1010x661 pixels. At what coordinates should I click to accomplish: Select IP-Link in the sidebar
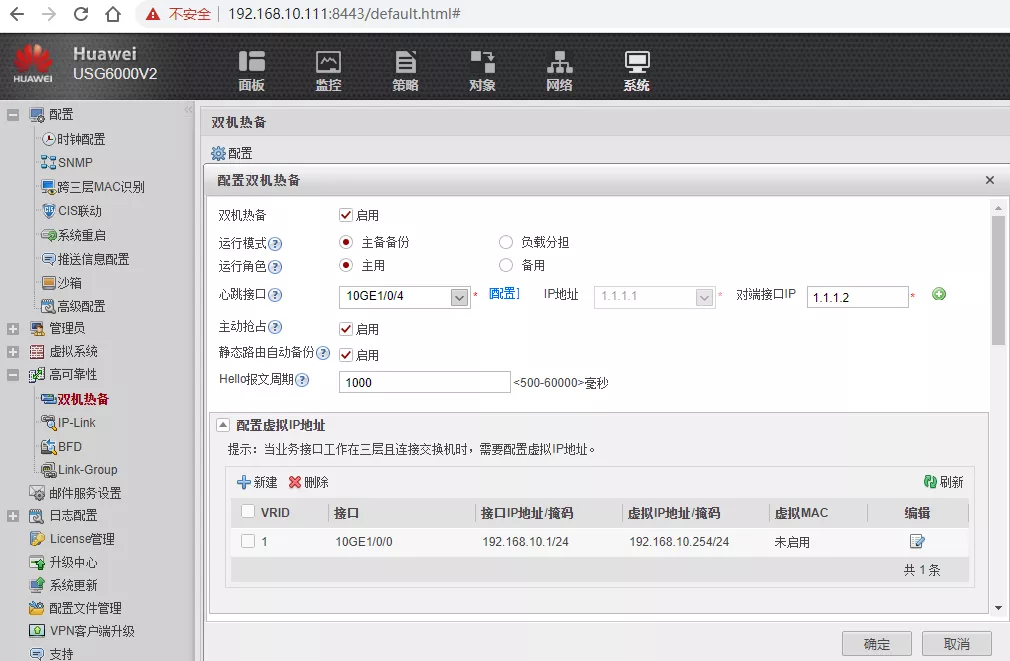tap(76, 423)
